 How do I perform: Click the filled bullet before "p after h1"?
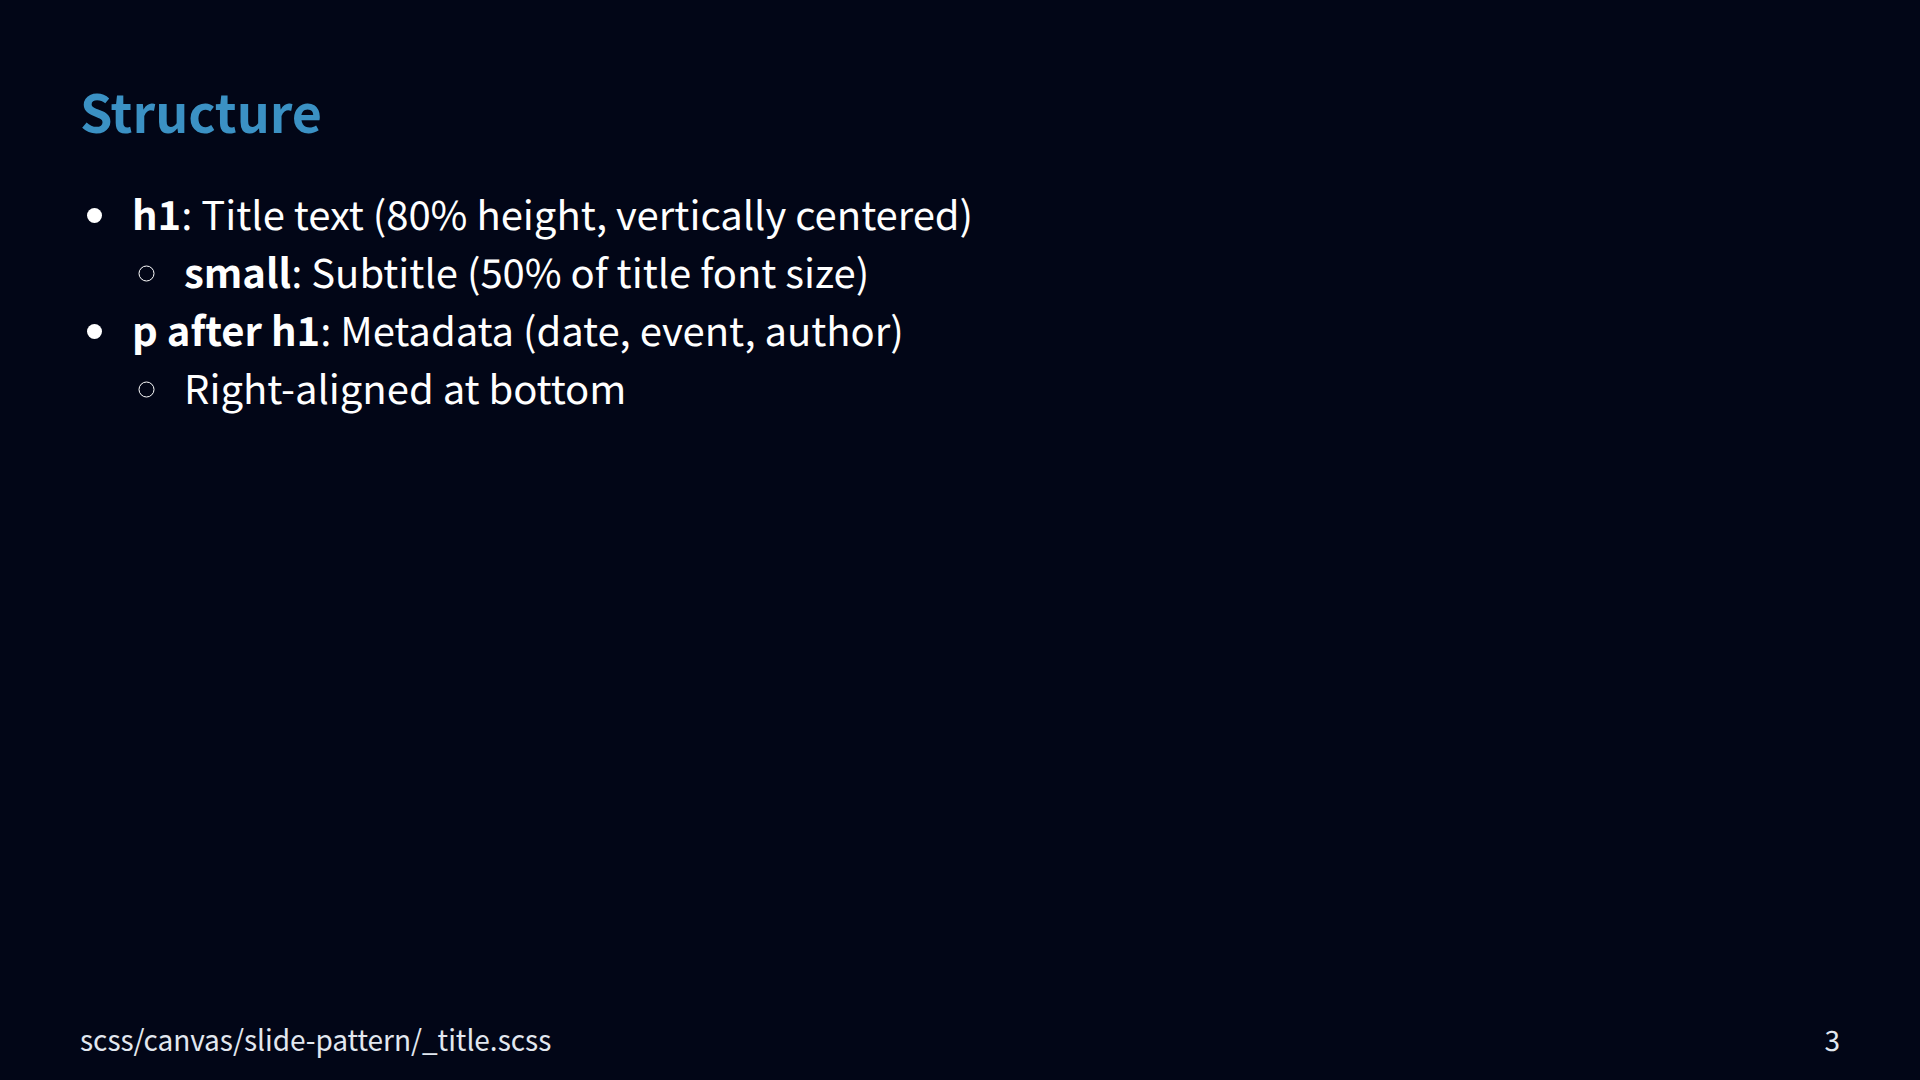[x=95, y=332]
